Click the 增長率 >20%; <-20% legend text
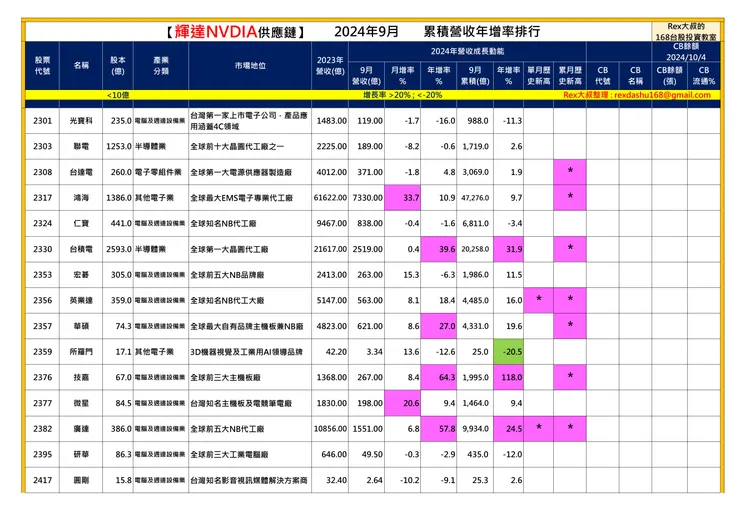The image size is (740, 523). pyautogui.click(x=403, y=95)
